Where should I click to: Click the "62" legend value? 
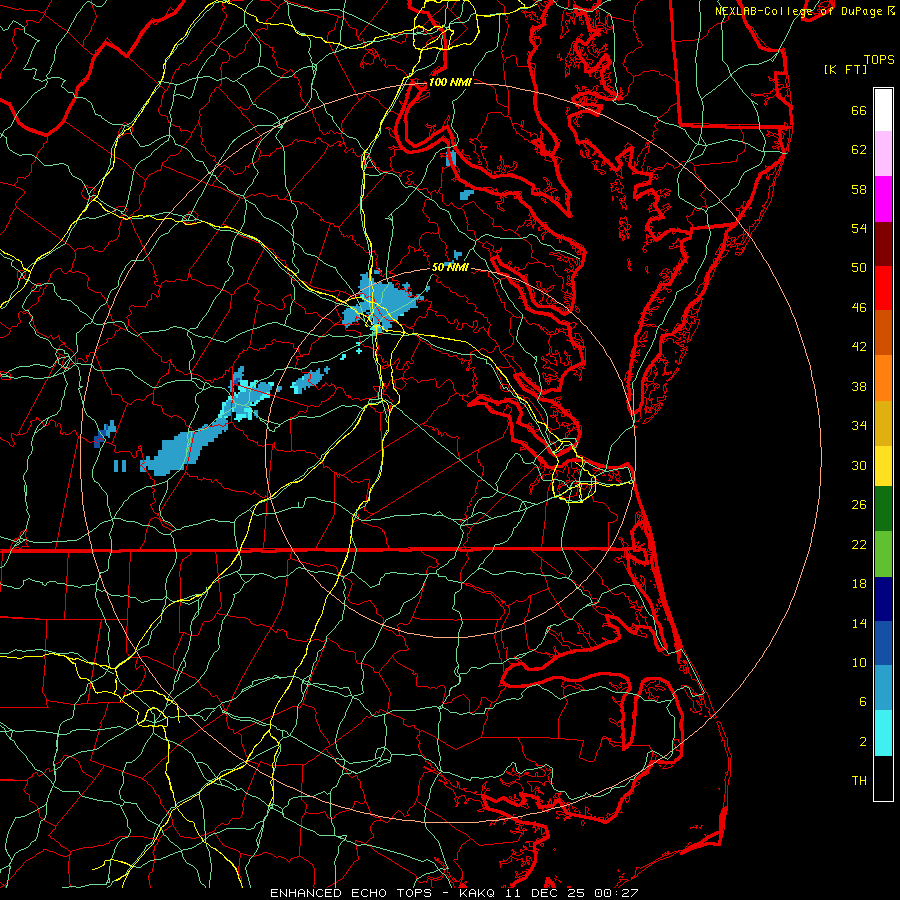[x=859, y=150]
